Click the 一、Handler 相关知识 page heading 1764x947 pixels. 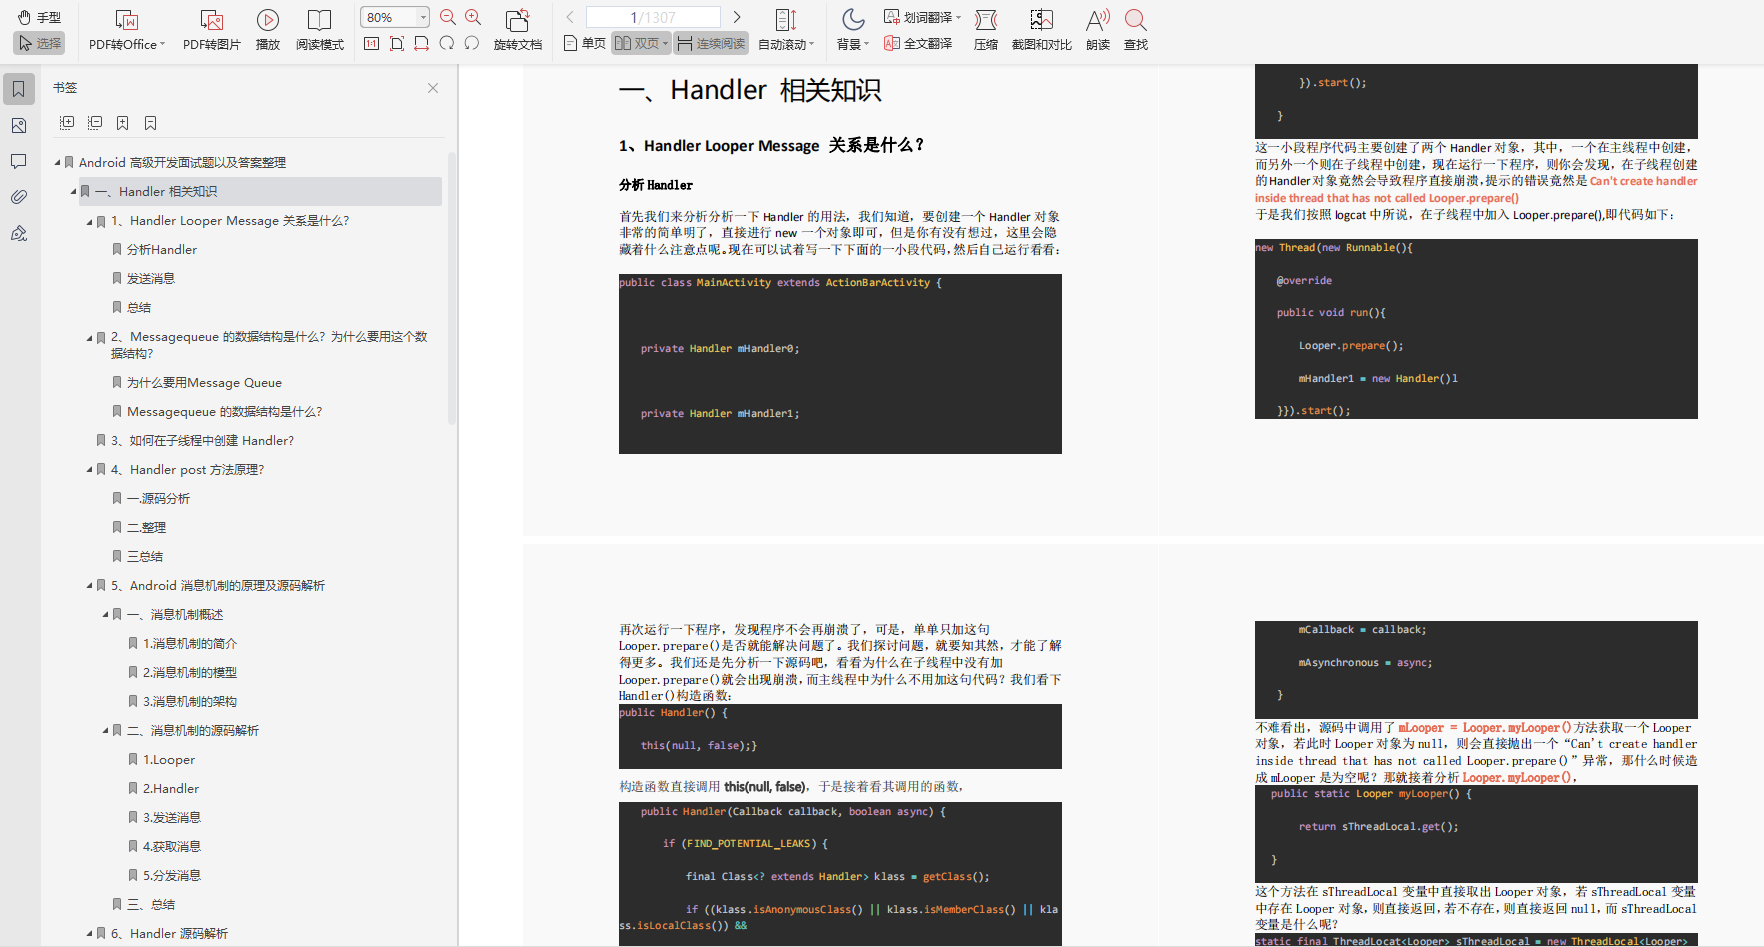(x=750, y=90)
